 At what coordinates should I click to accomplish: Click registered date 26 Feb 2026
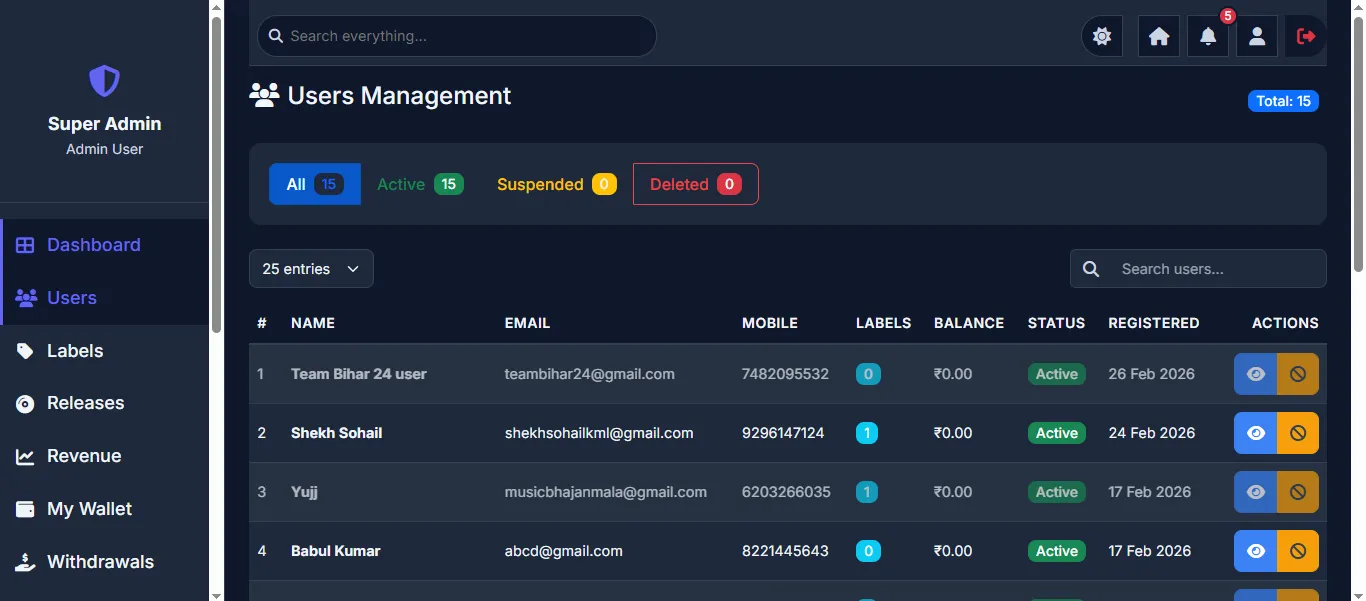click(1152, 374)
